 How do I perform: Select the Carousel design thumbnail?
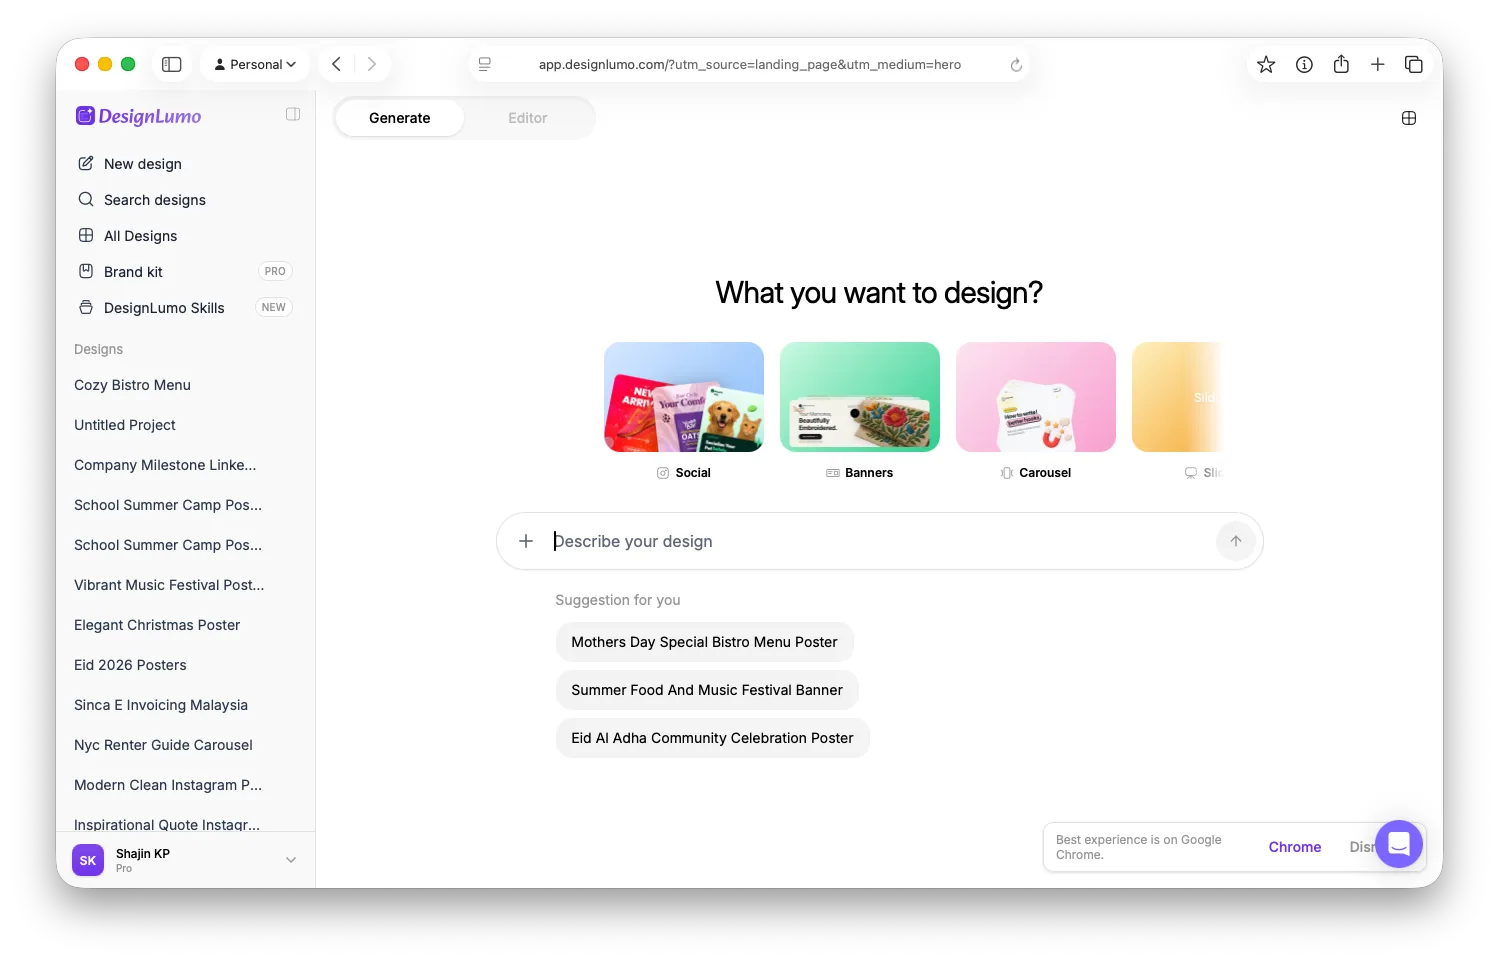click(x=1036, y=397)
